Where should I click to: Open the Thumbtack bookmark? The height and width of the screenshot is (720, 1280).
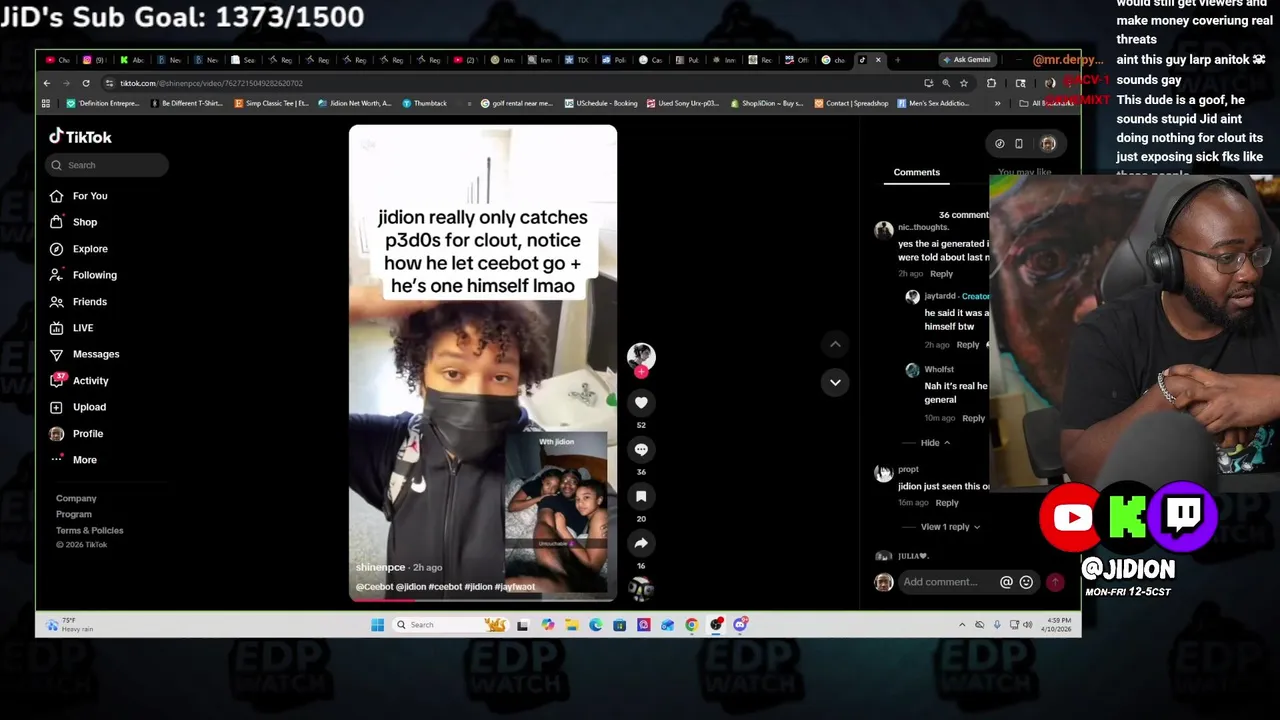click(x=424, y=103)
